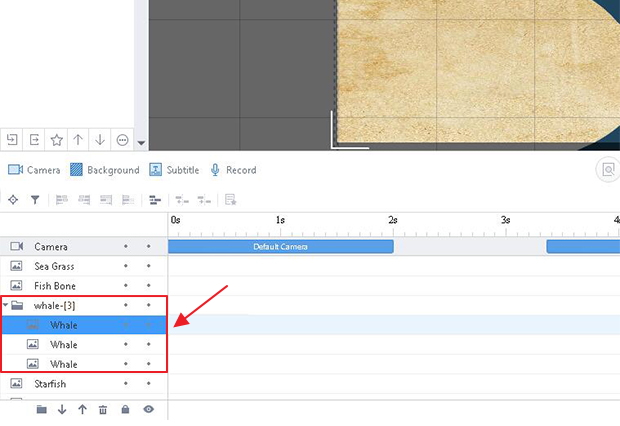Collapse the whale-[3] group triangle

[6, 305]
